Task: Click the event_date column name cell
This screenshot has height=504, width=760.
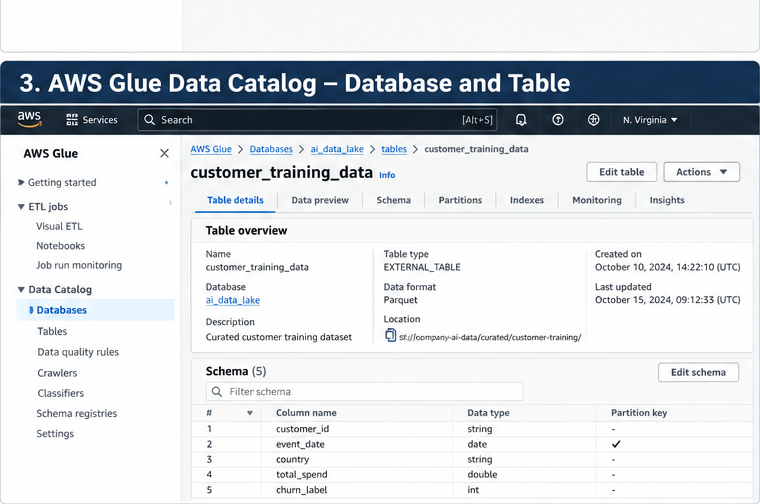Action: point(300,444)
